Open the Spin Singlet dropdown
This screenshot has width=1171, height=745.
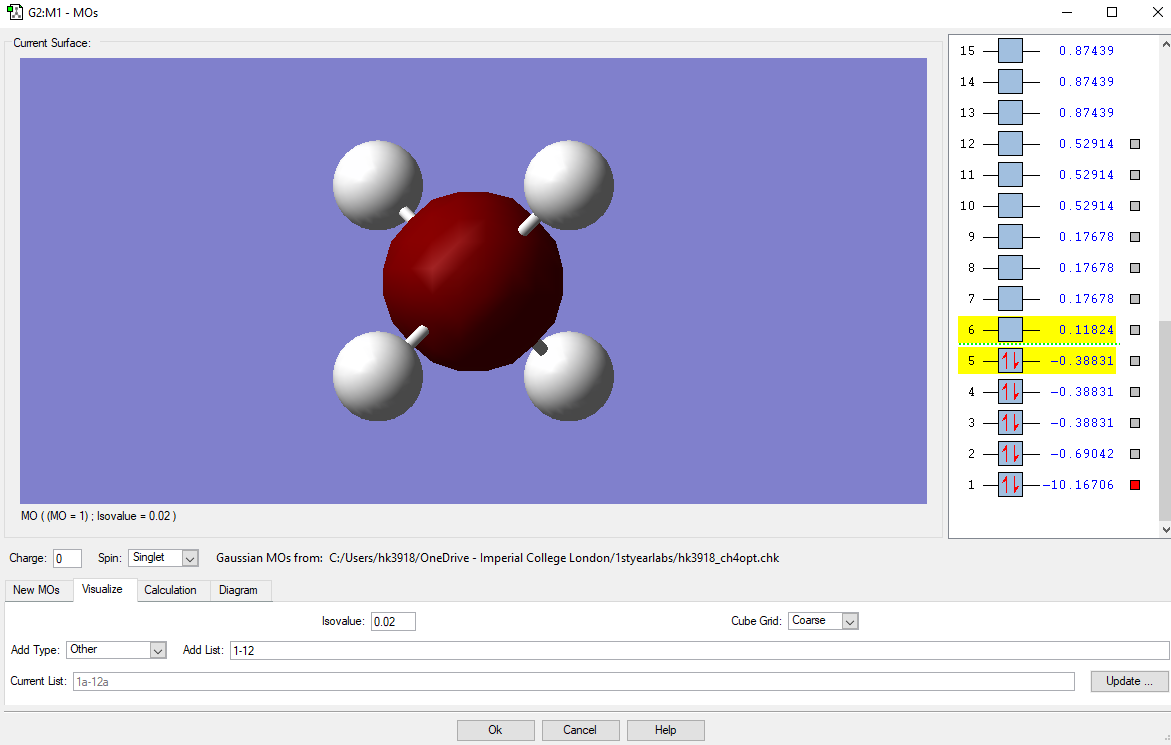click(190, 558)
